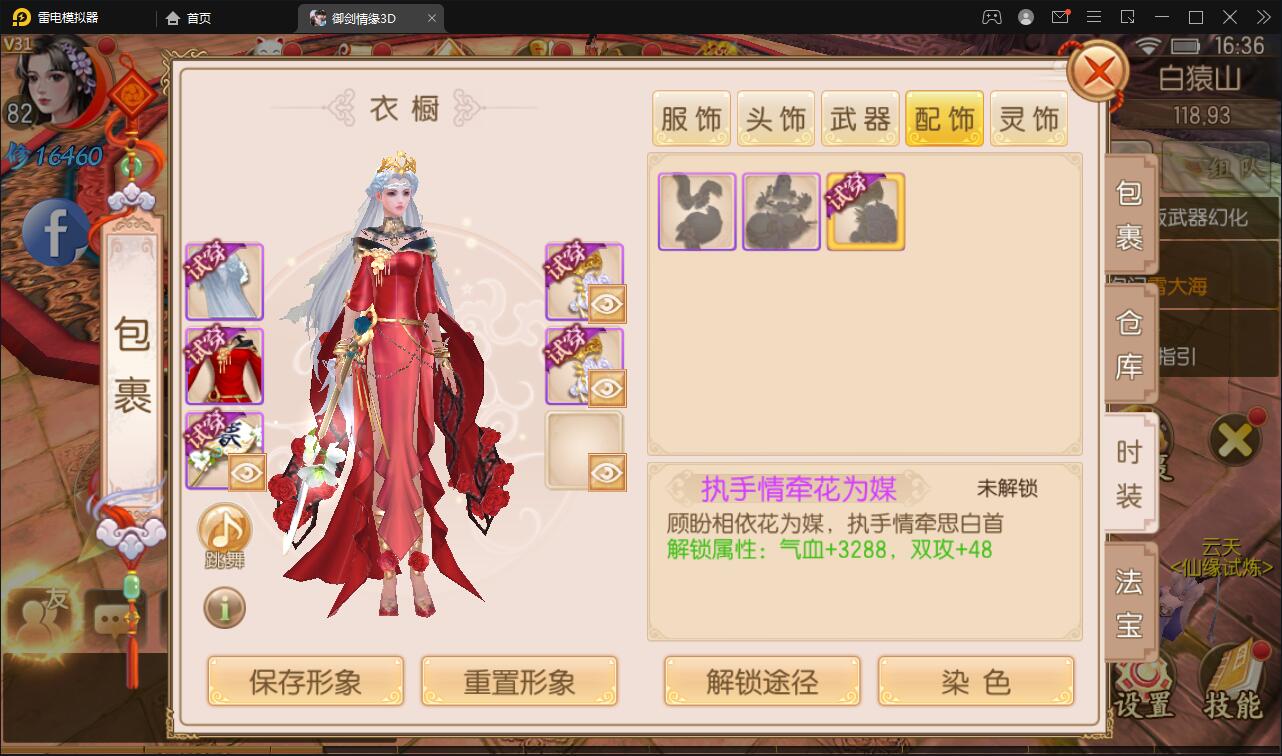Viewport: 1282px width, 756px height.
Task: Click the emulator gamepad icon in title bar
Action: tap(991, 17)
